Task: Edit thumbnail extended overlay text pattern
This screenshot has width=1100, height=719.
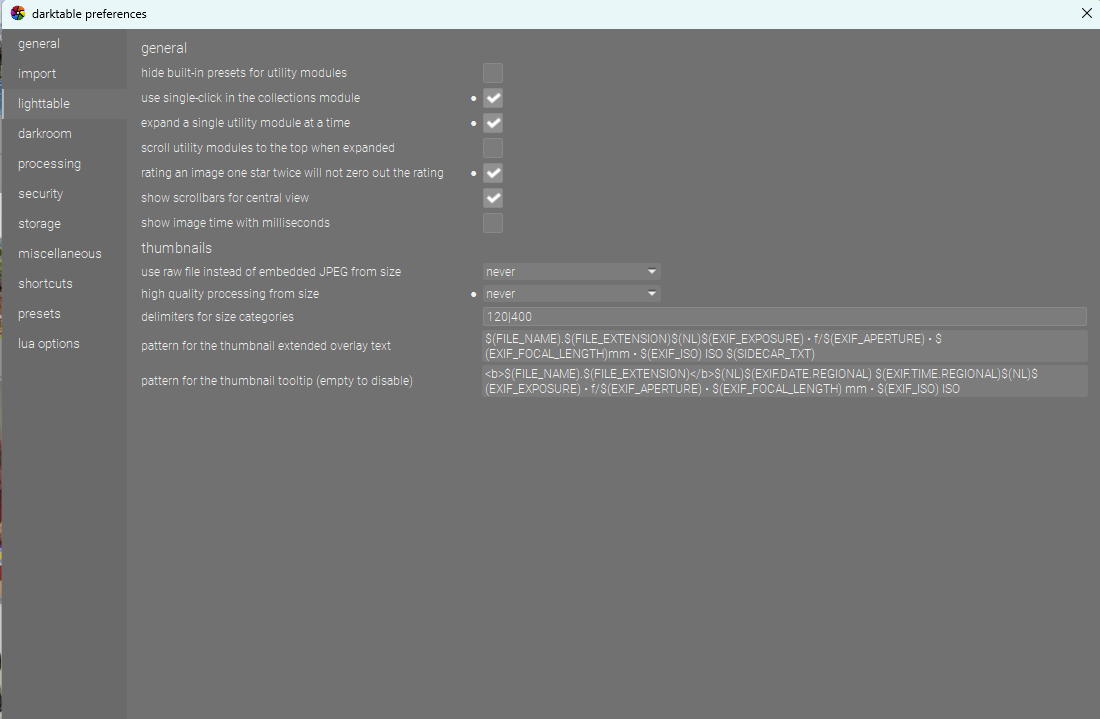Action: point(784,346)
